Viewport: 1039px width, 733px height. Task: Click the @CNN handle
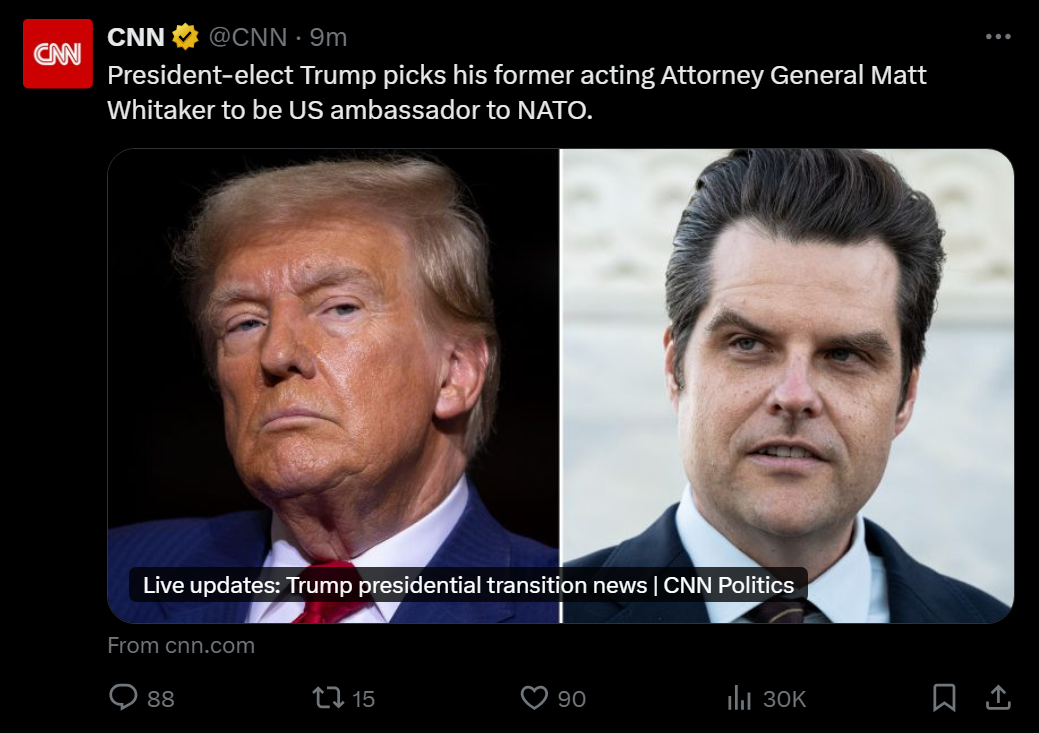[x=248, y=37]
